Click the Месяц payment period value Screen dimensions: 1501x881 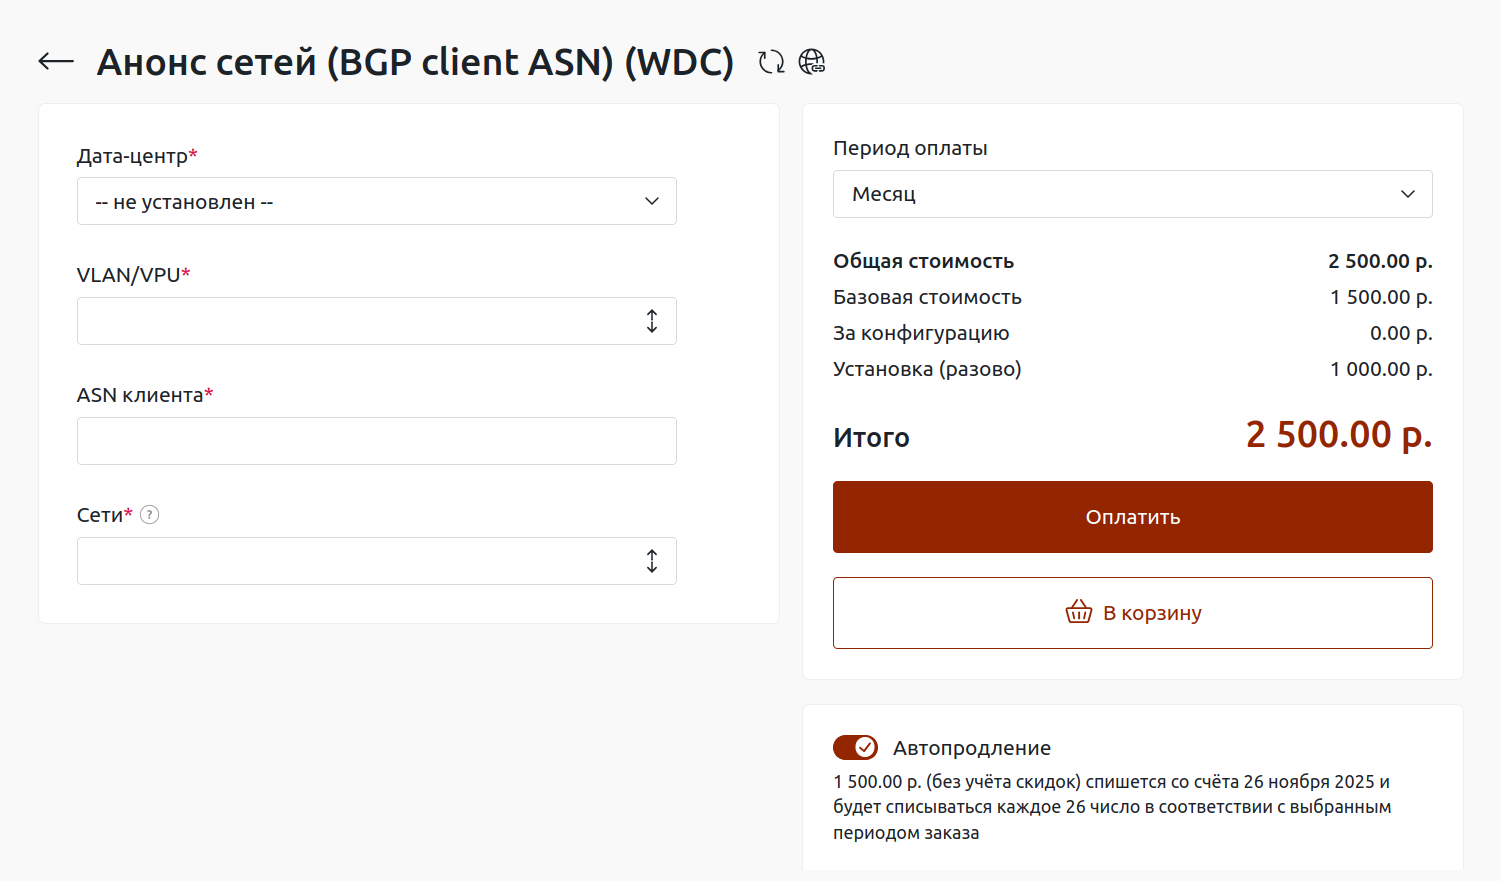884,194
